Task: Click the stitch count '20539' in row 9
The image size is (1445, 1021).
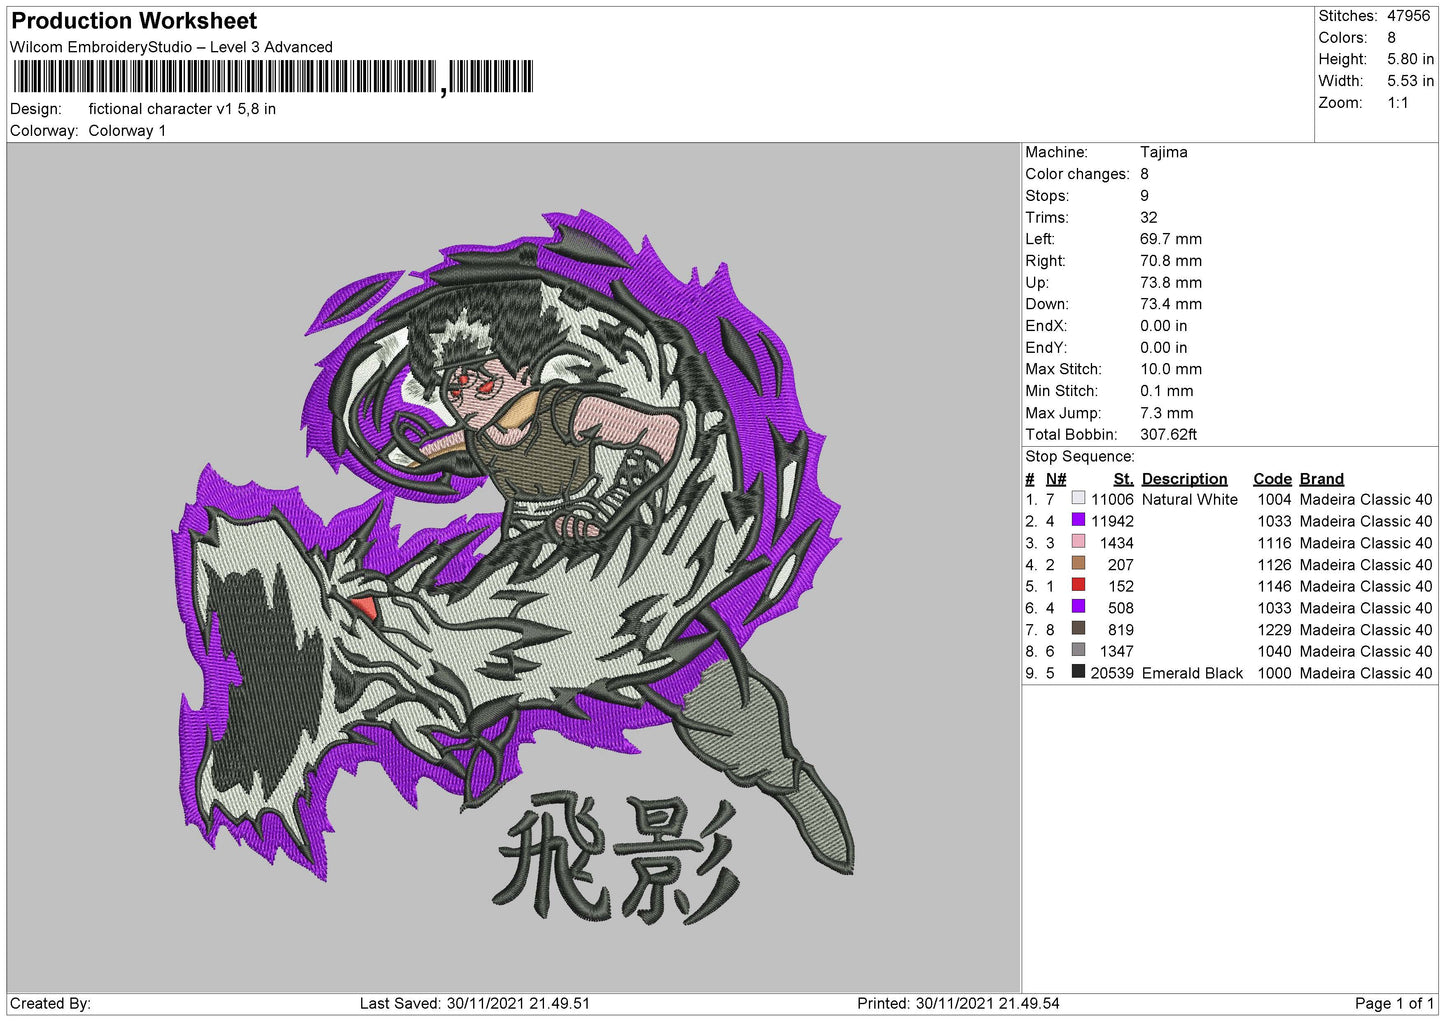Action: (1112, 674)
